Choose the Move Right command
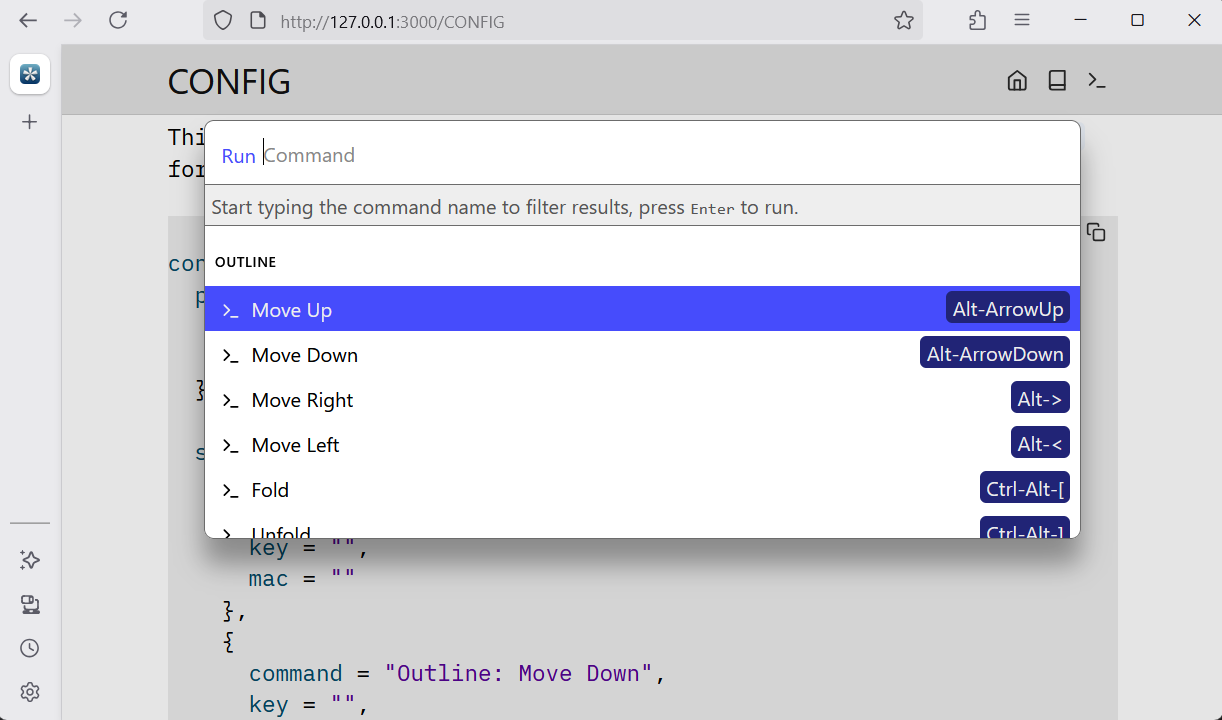Viewport: 1222px width, 720px height. 642,399
